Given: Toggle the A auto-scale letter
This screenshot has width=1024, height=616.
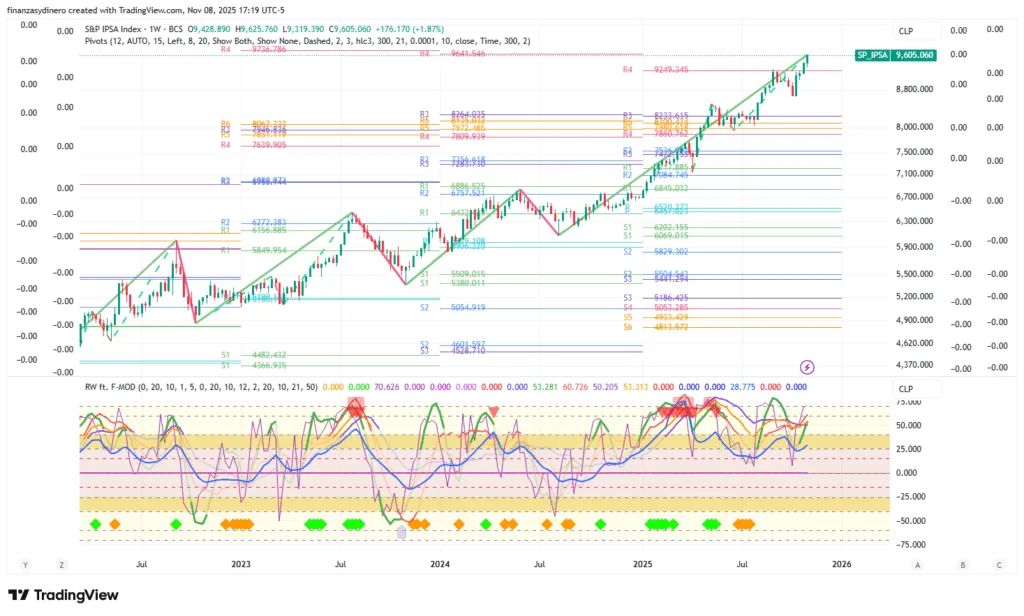Looking at the screenshot, I should tap(917, 565).
